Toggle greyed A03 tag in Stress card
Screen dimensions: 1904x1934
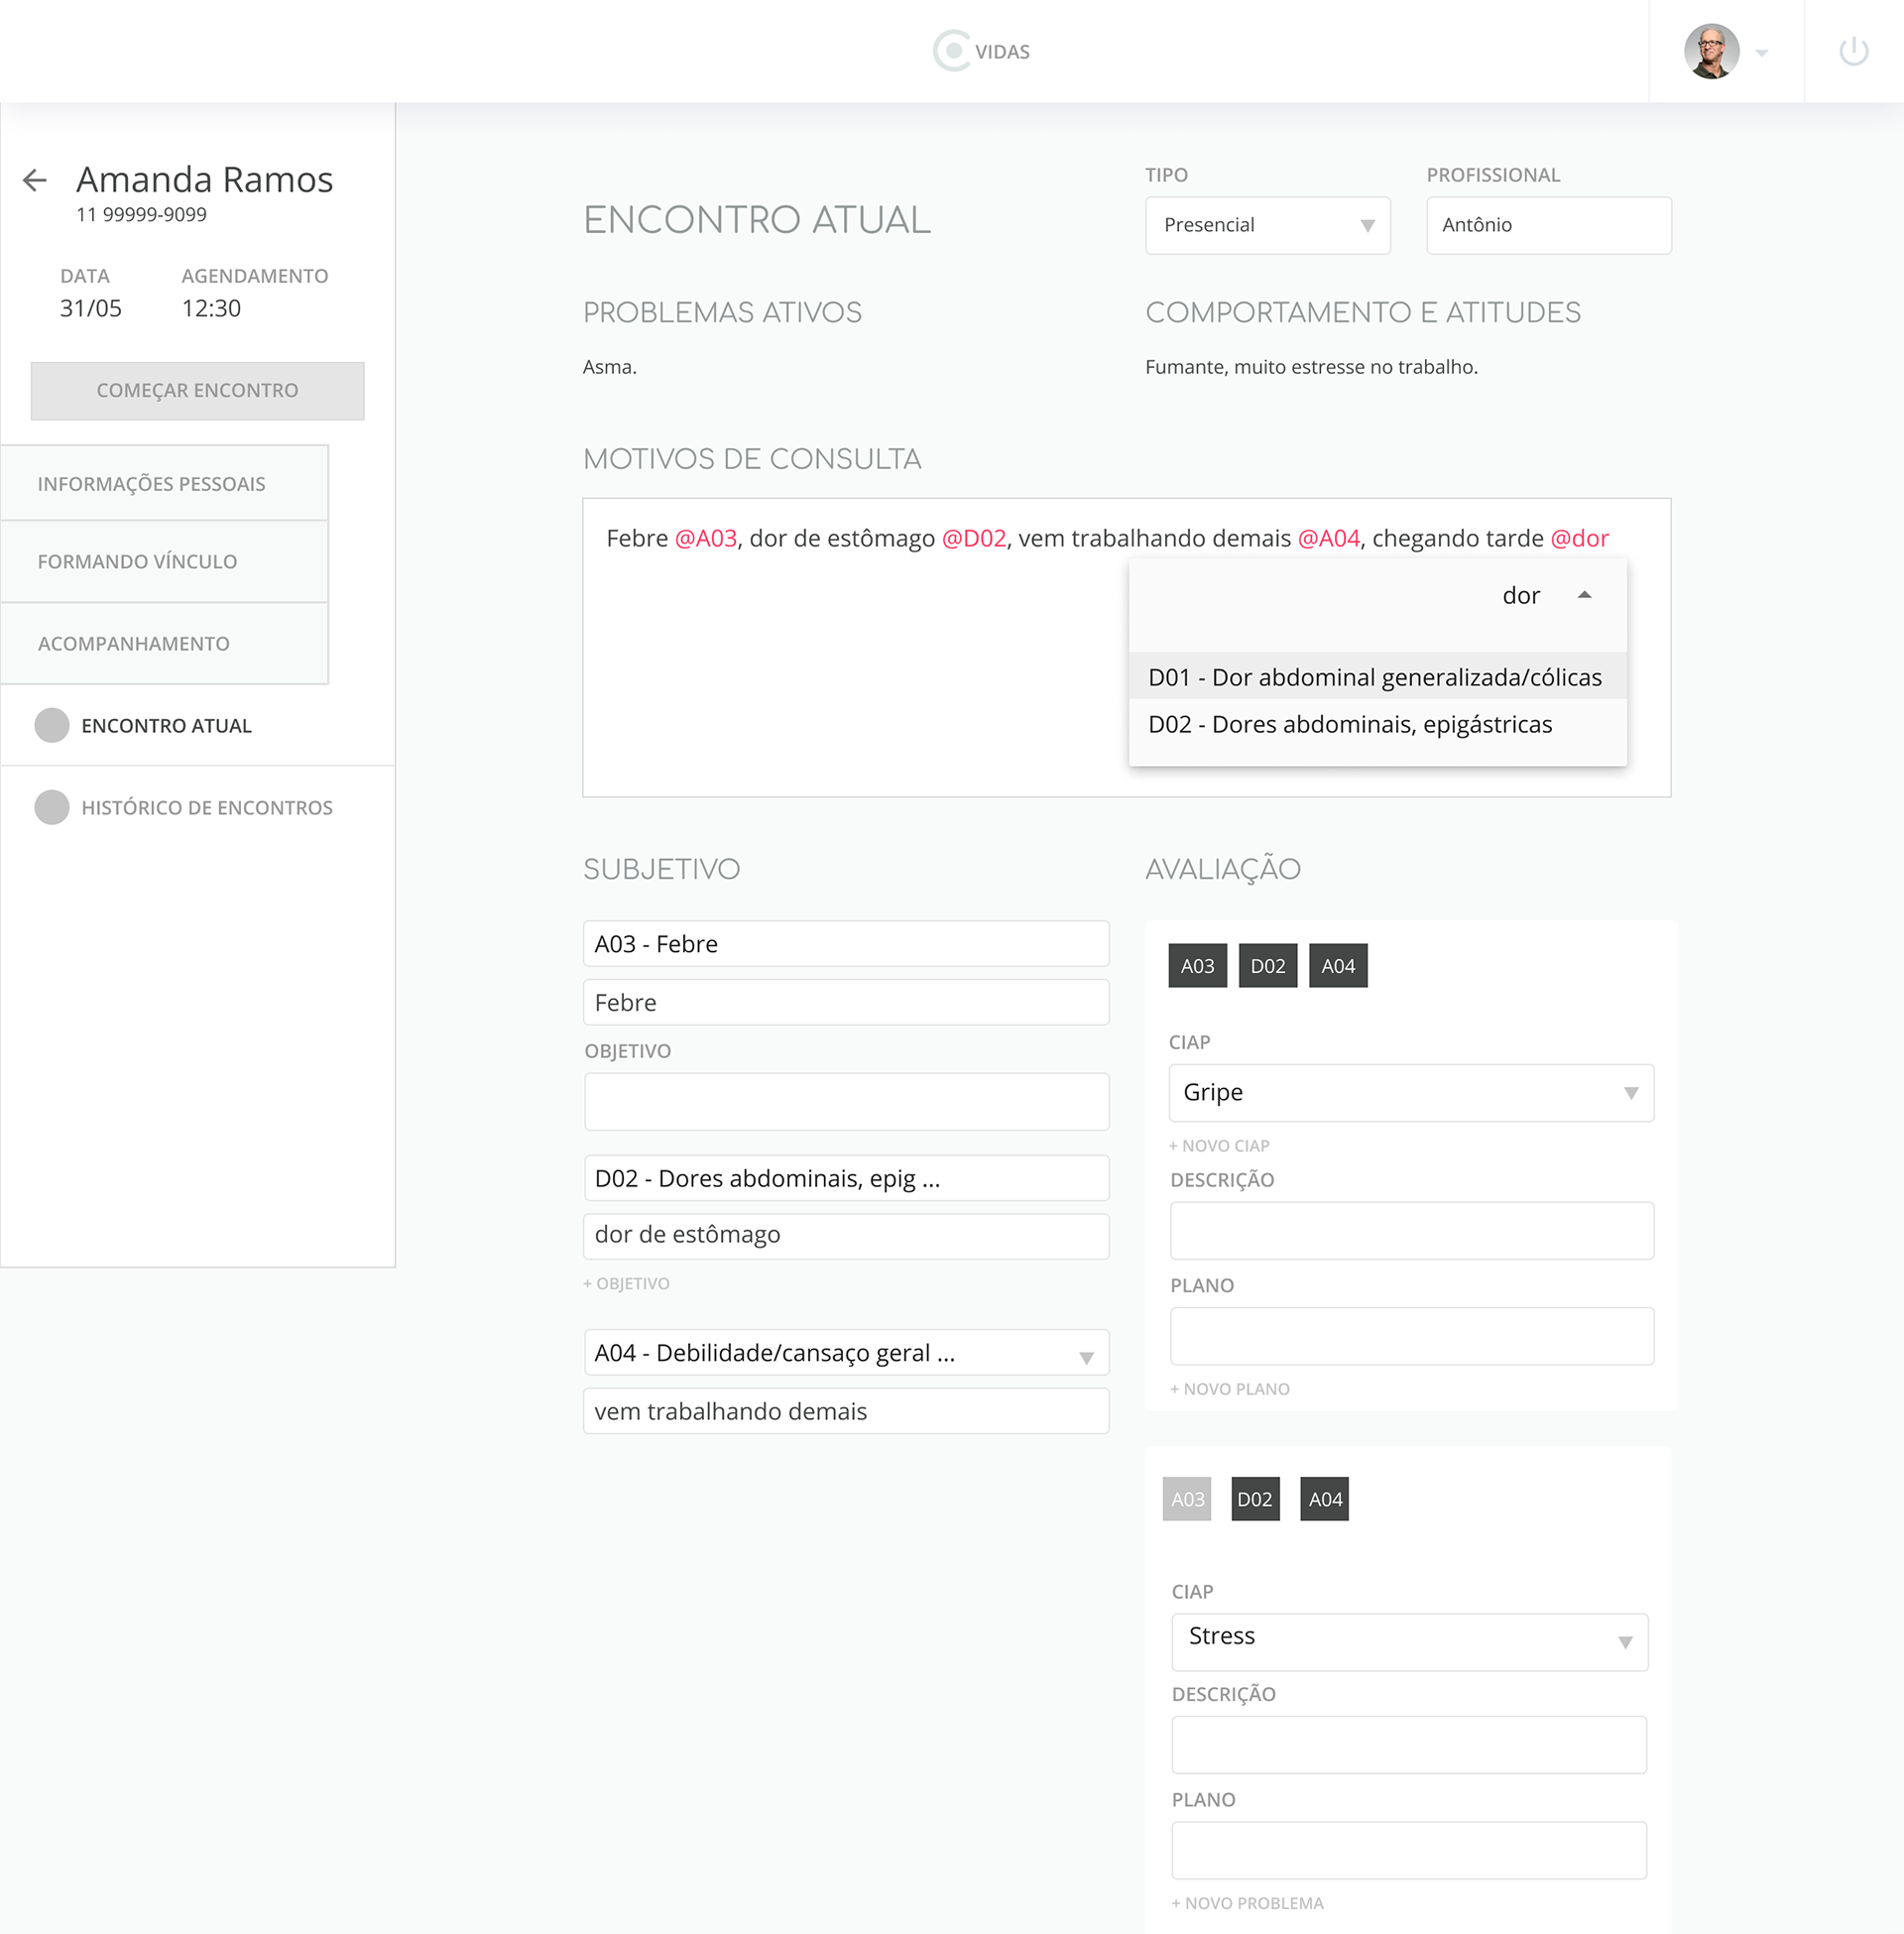tap(1187, 1500)
